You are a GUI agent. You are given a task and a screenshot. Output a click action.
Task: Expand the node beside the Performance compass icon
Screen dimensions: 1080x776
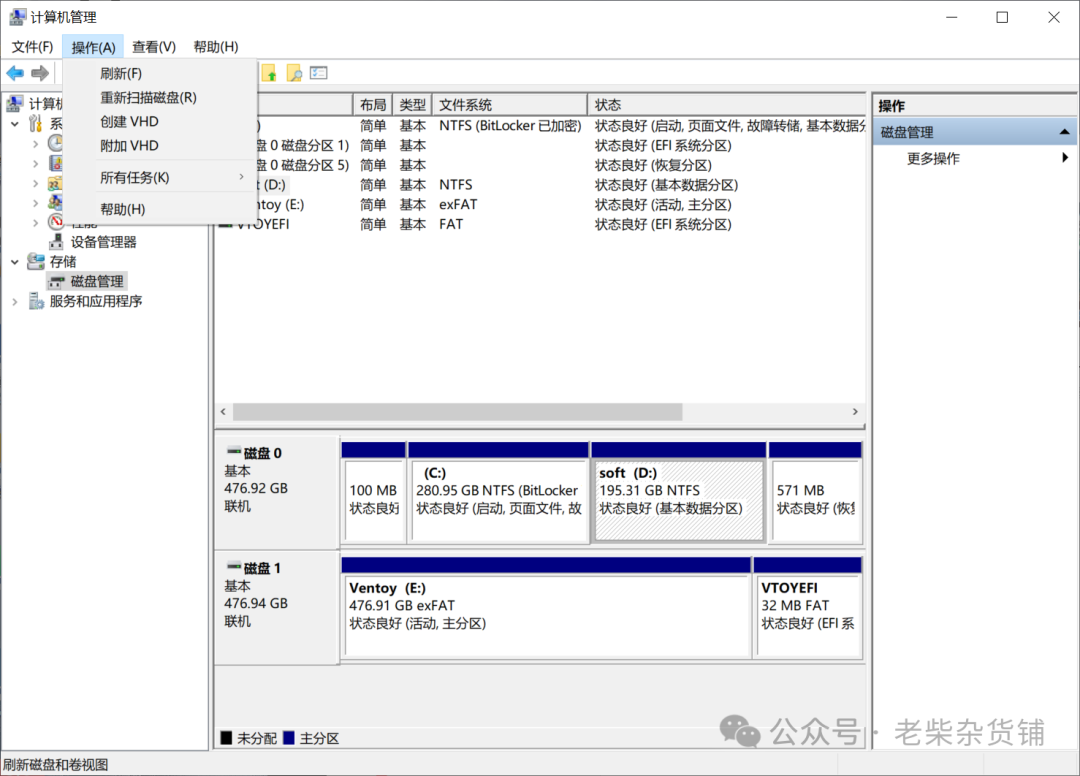36,222
